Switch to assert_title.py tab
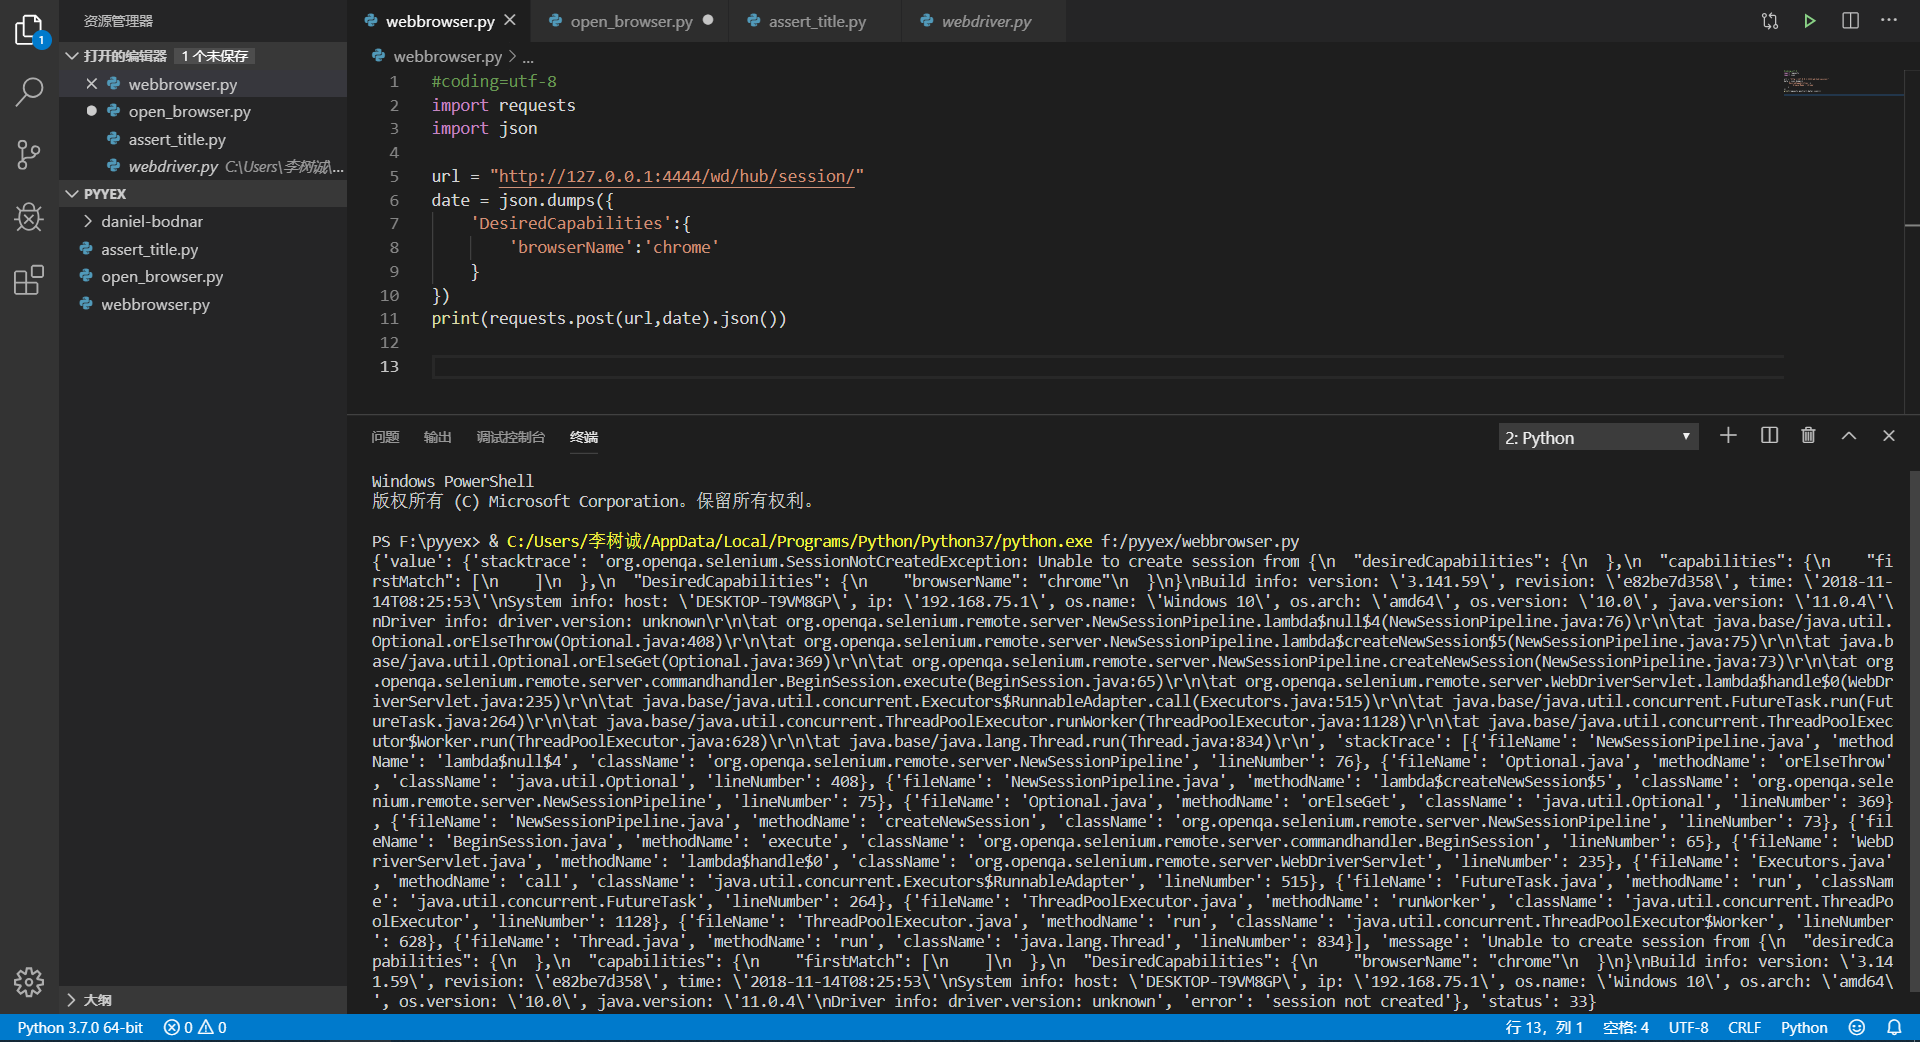This screenshot has width=1920, height=1042. click(817, 21)
